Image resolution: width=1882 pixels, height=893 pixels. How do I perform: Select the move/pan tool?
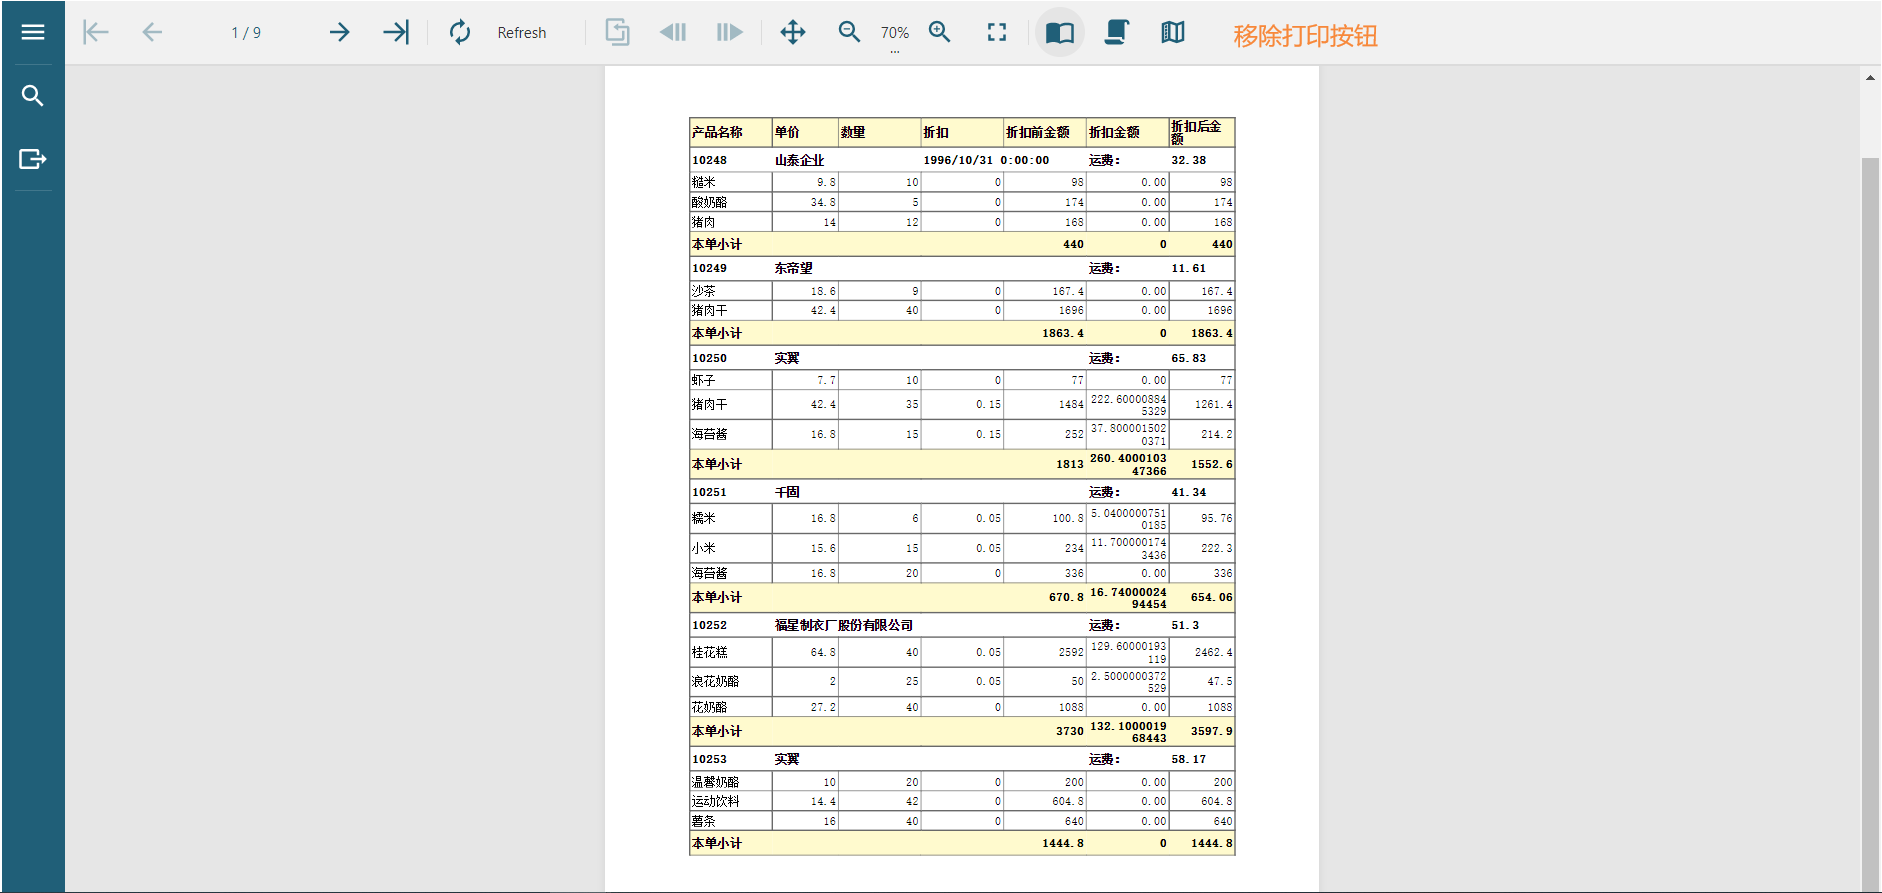pos(793,32)
